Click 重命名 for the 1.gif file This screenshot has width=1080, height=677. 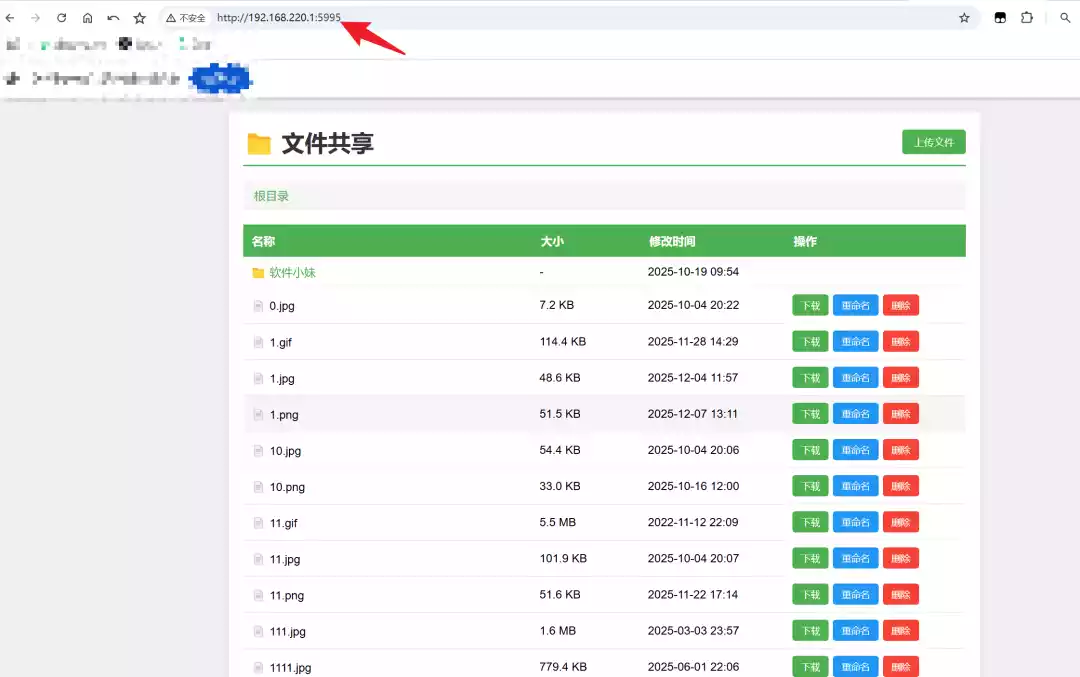point(855,341)
